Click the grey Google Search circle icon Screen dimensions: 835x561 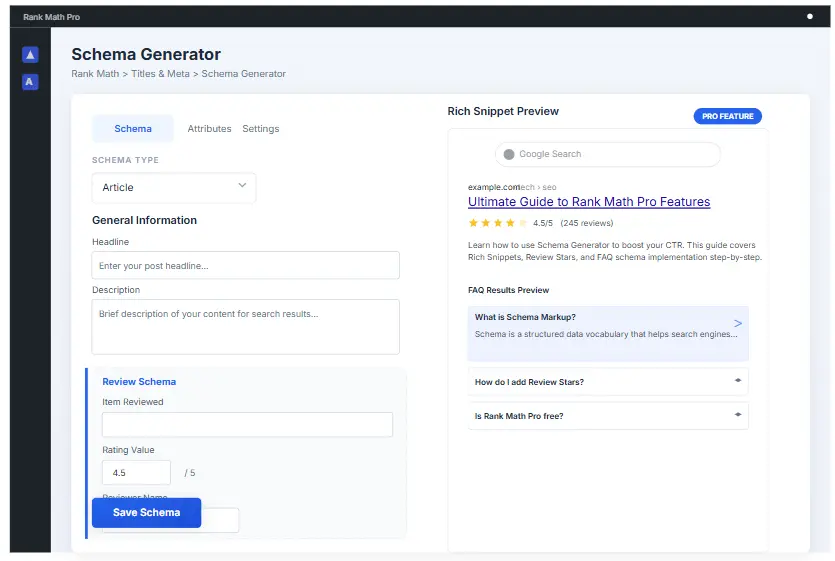pos(509,154)
